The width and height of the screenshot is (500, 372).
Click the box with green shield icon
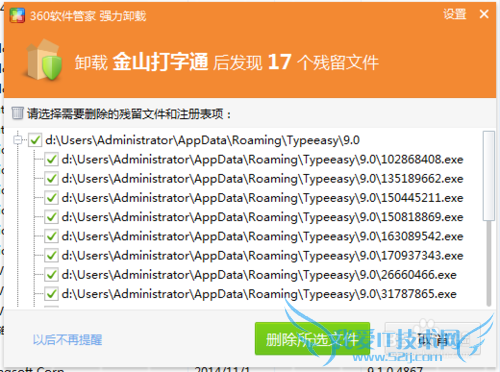coord(43,60)
